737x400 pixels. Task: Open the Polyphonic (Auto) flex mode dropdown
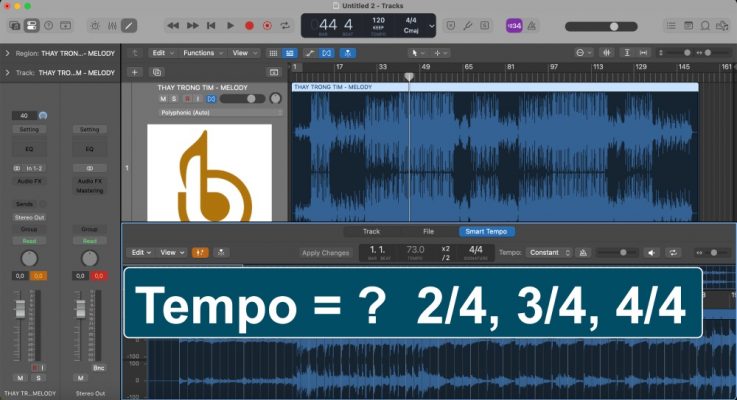[x=221, y=113]
